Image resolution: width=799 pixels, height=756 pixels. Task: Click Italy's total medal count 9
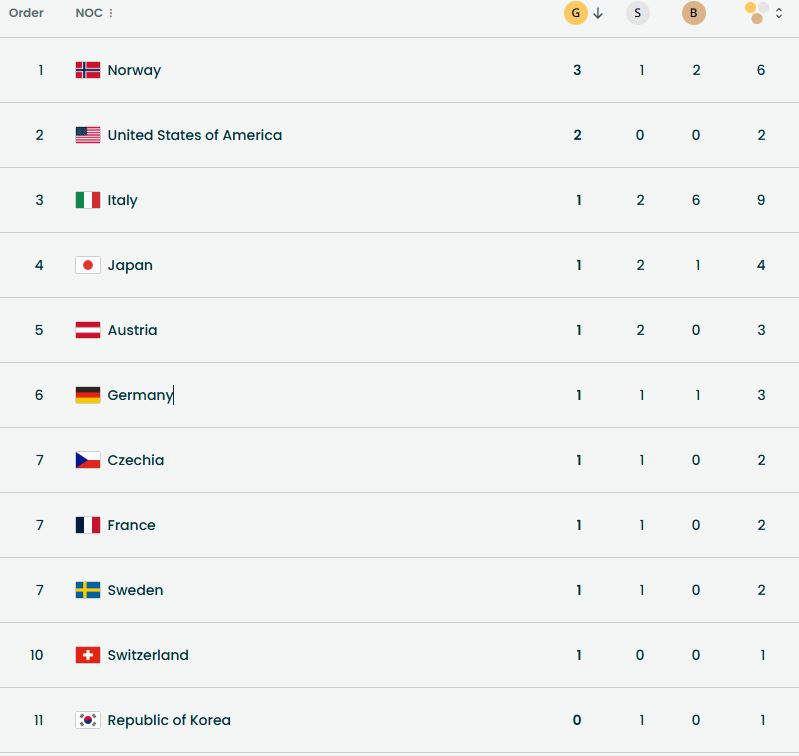761,200
